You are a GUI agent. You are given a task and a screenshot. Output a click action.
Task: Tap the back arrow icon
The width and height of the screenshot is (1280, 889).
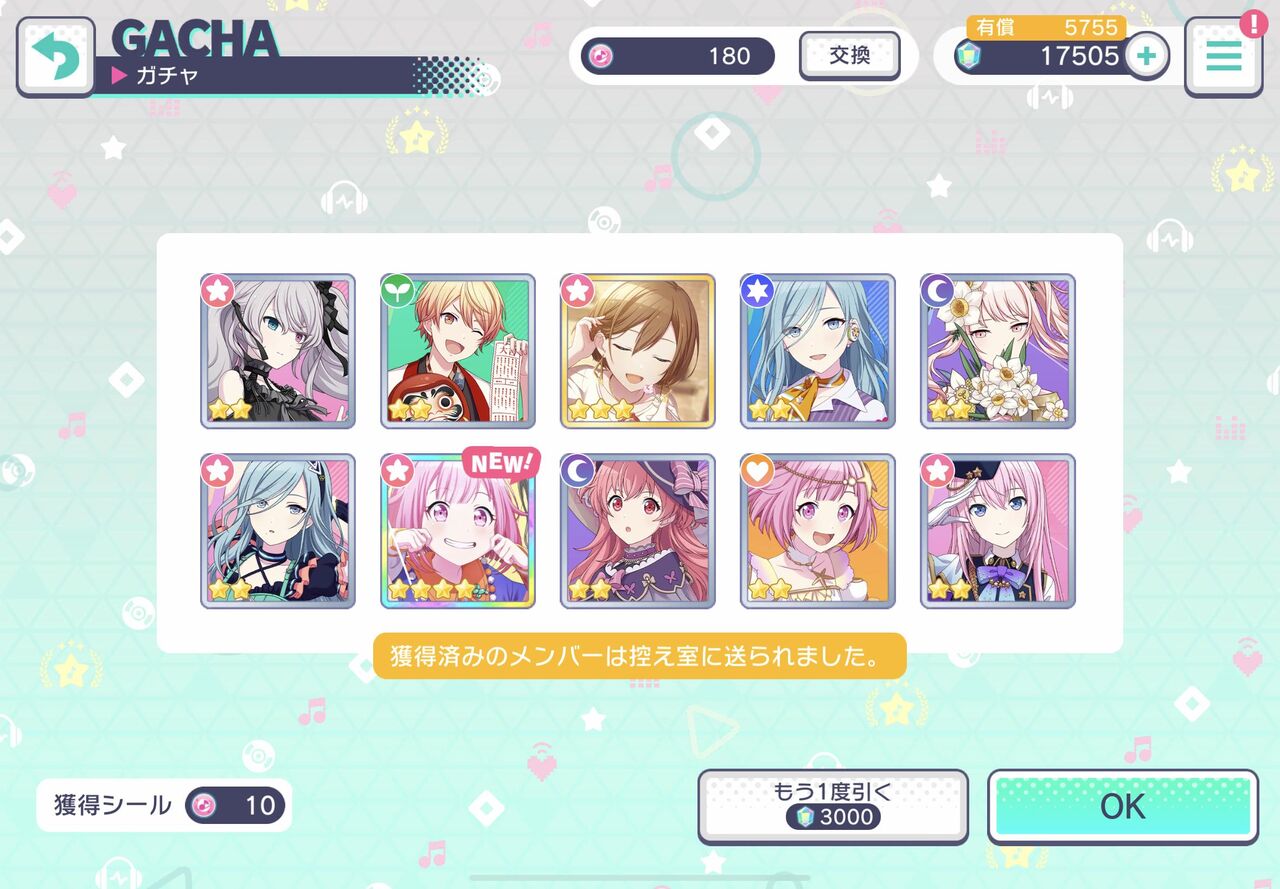[x=56, y=56]
